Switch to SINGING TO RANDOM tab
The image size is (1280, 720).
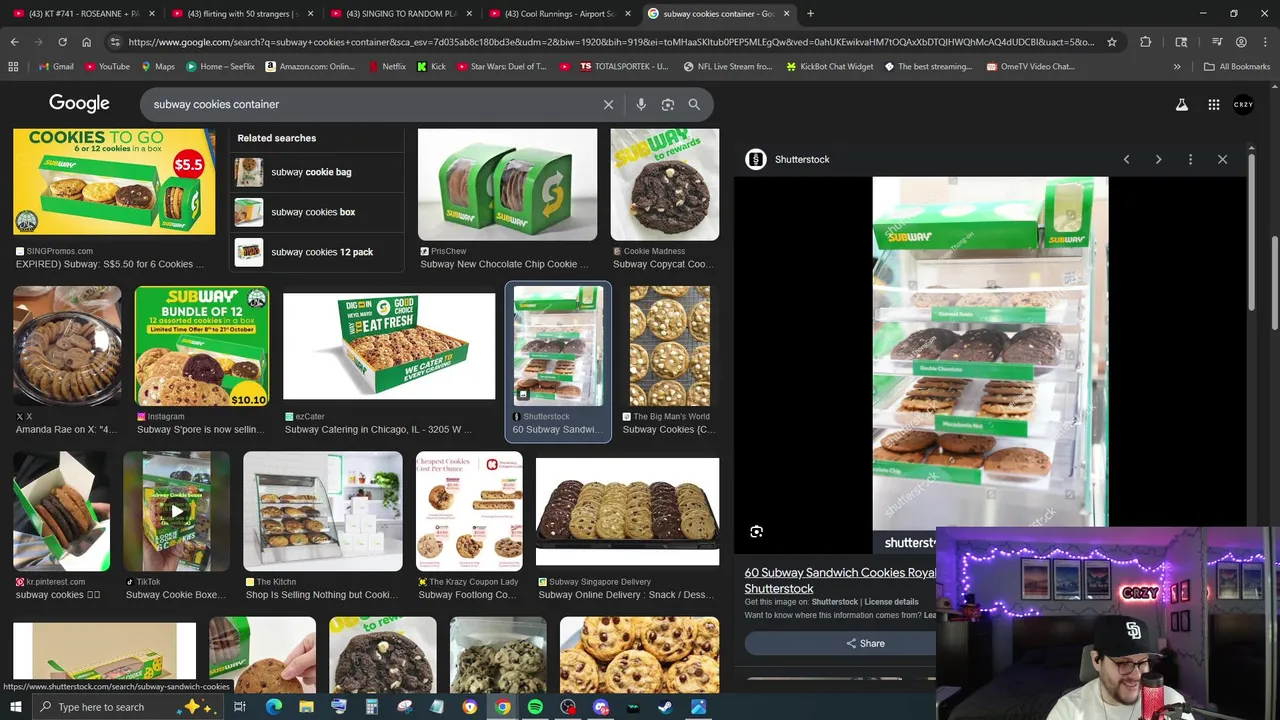(x=398, y=13)
